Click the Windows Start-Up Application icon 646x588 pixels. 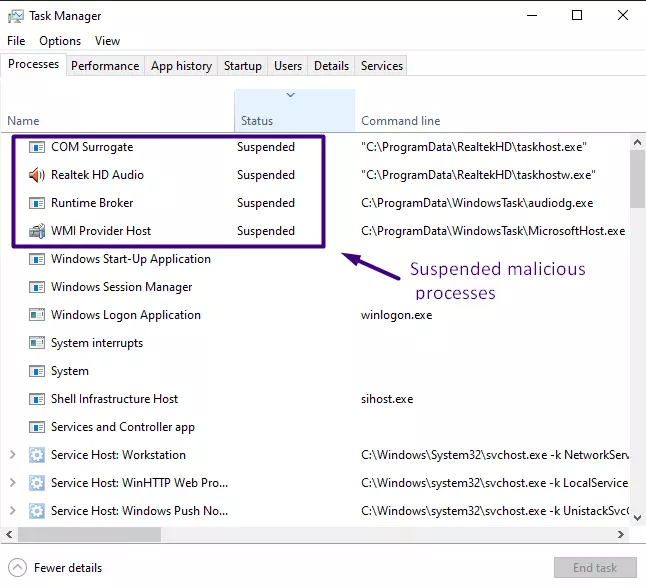pos(37,259)
